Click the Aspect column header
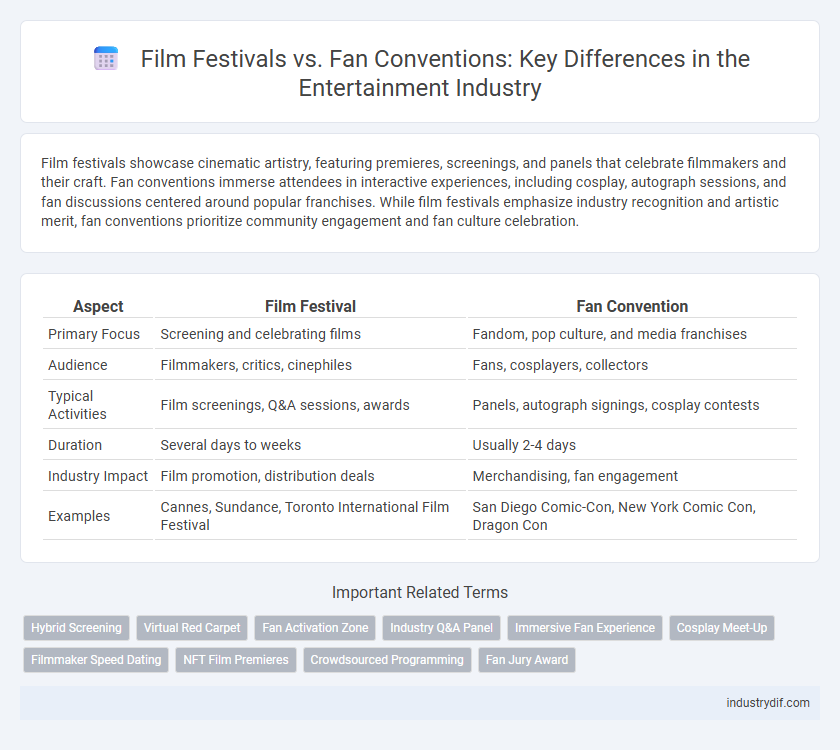The height and width of the screenshot is (750, 840). (98, 306)
